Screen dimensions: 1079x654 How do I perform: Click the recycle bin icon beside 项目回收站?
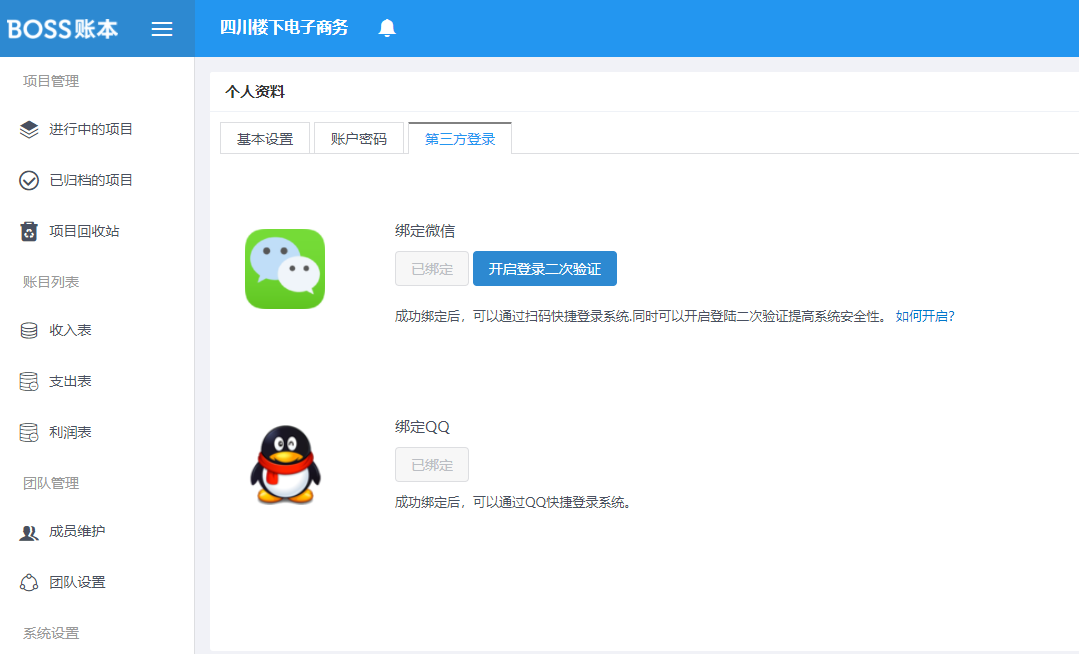tap(29, 231)
